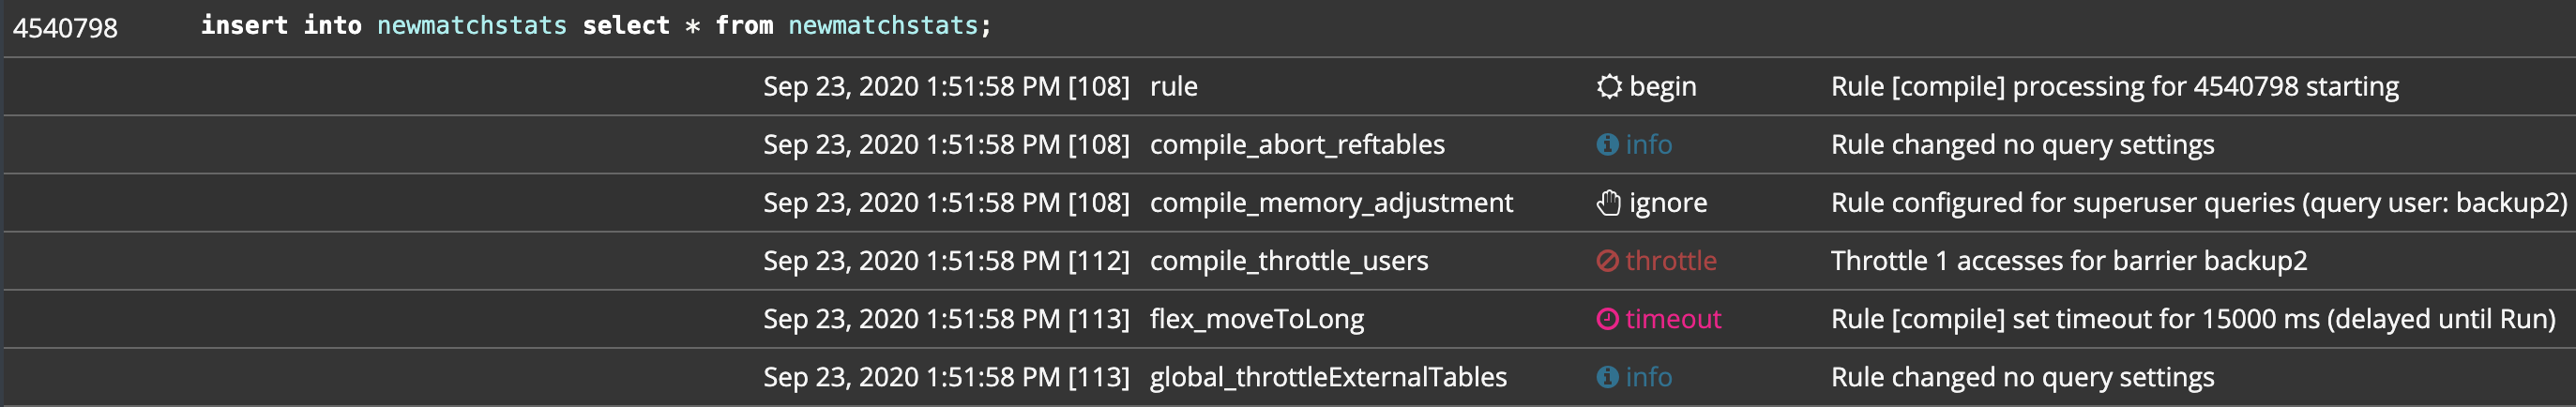Open the compile_memory_adjustment rule name
Screen dimensions: 2576x407
pos(1331,203)
